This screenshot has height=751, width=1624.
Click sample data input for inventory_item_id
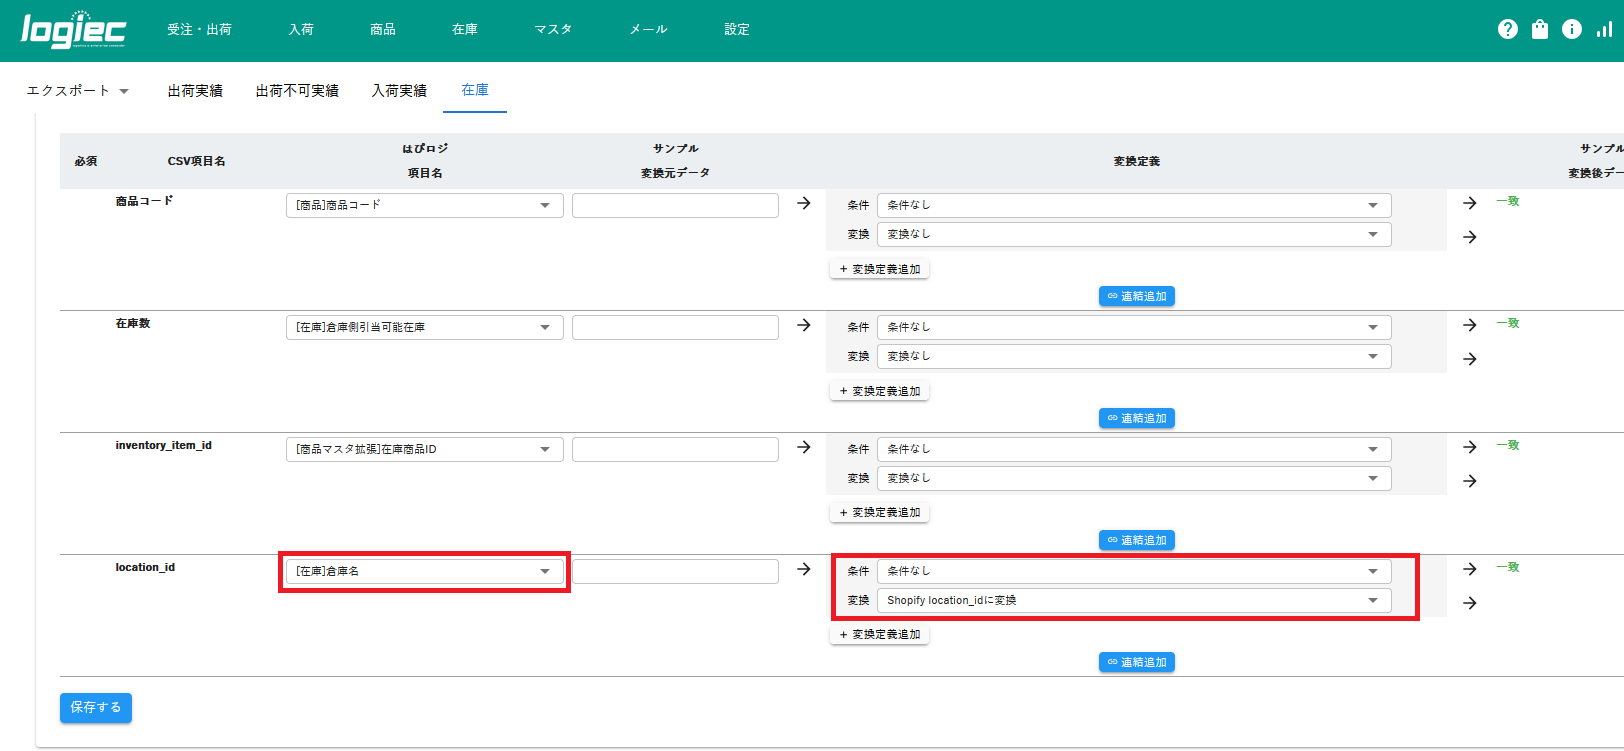(x=675, y=449)
